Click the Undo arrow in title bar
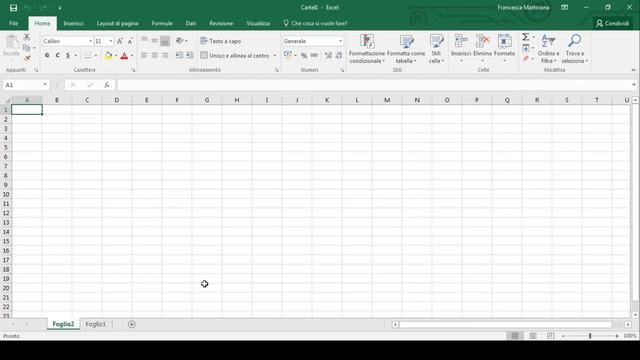The width and height of the screenshot is (640, 360). (27, 8)
